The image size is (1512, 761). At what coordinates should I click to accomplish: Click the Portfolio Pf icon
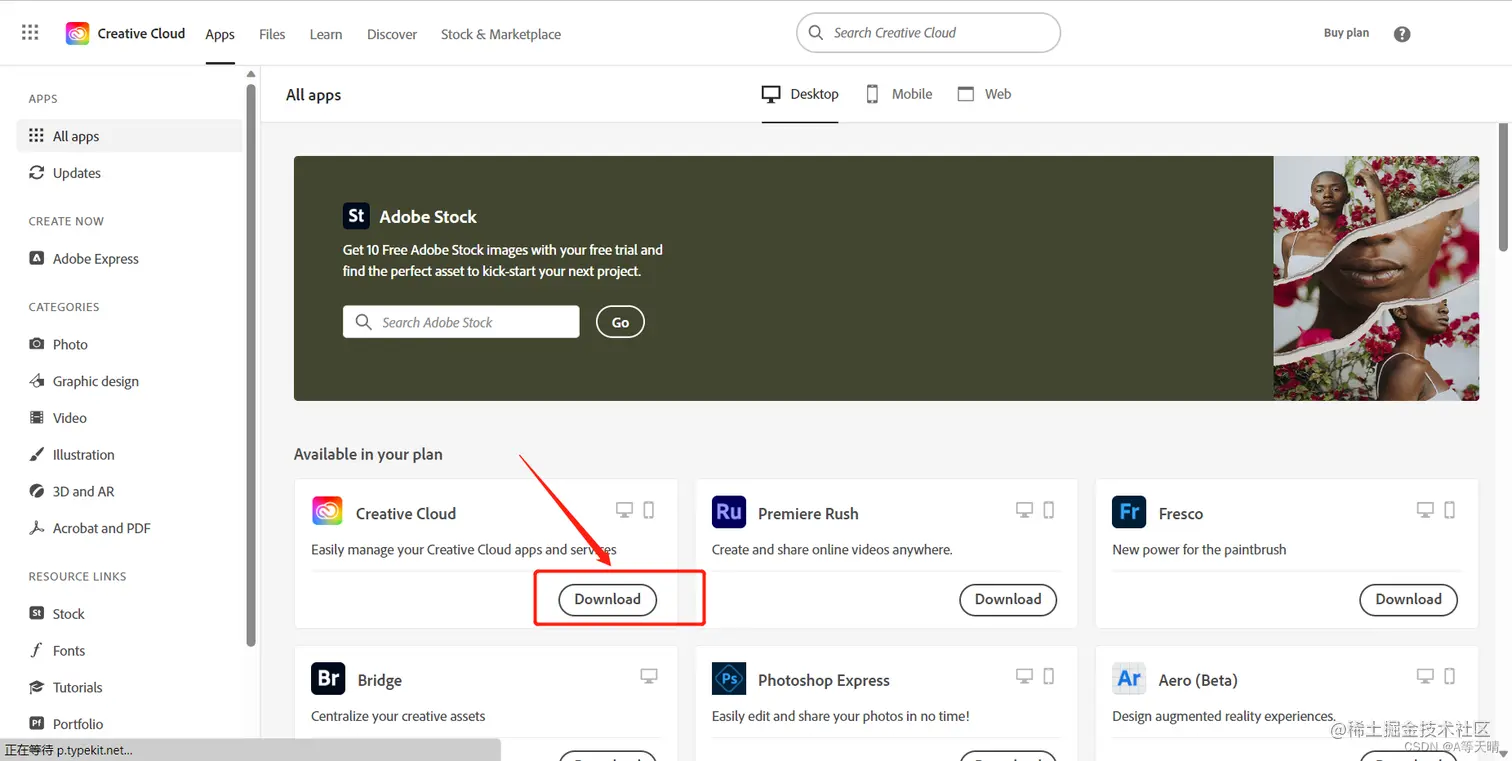[36, 723]
